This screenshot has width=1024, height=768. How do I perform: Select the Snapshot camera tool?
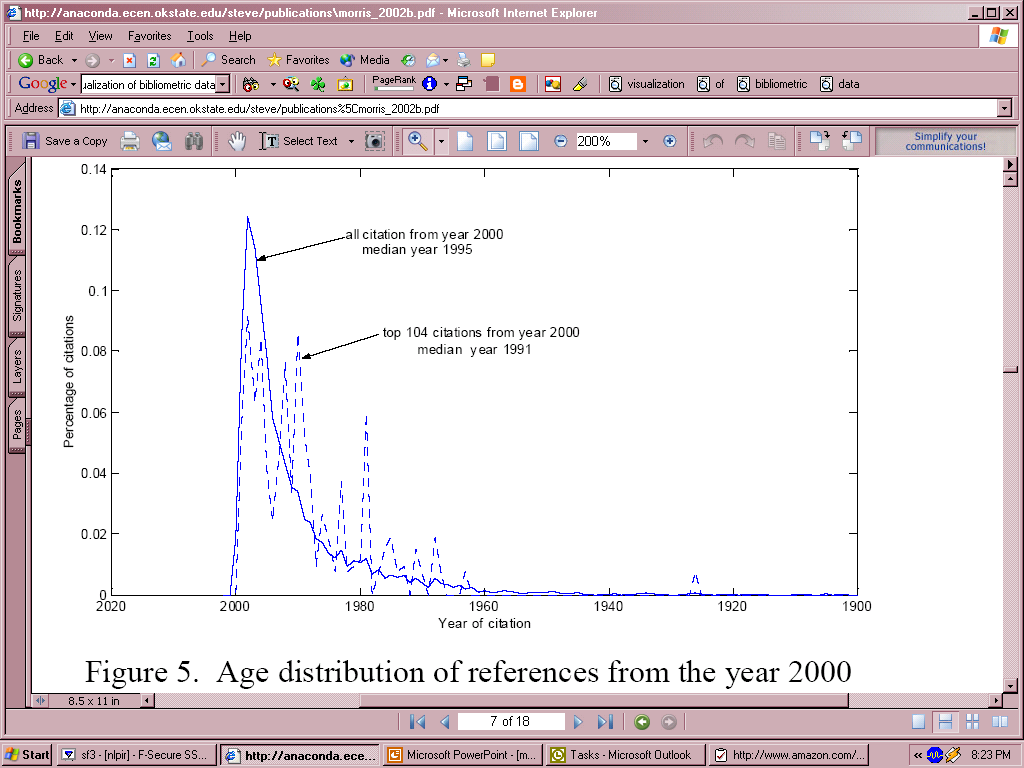(x=375, y=141)
